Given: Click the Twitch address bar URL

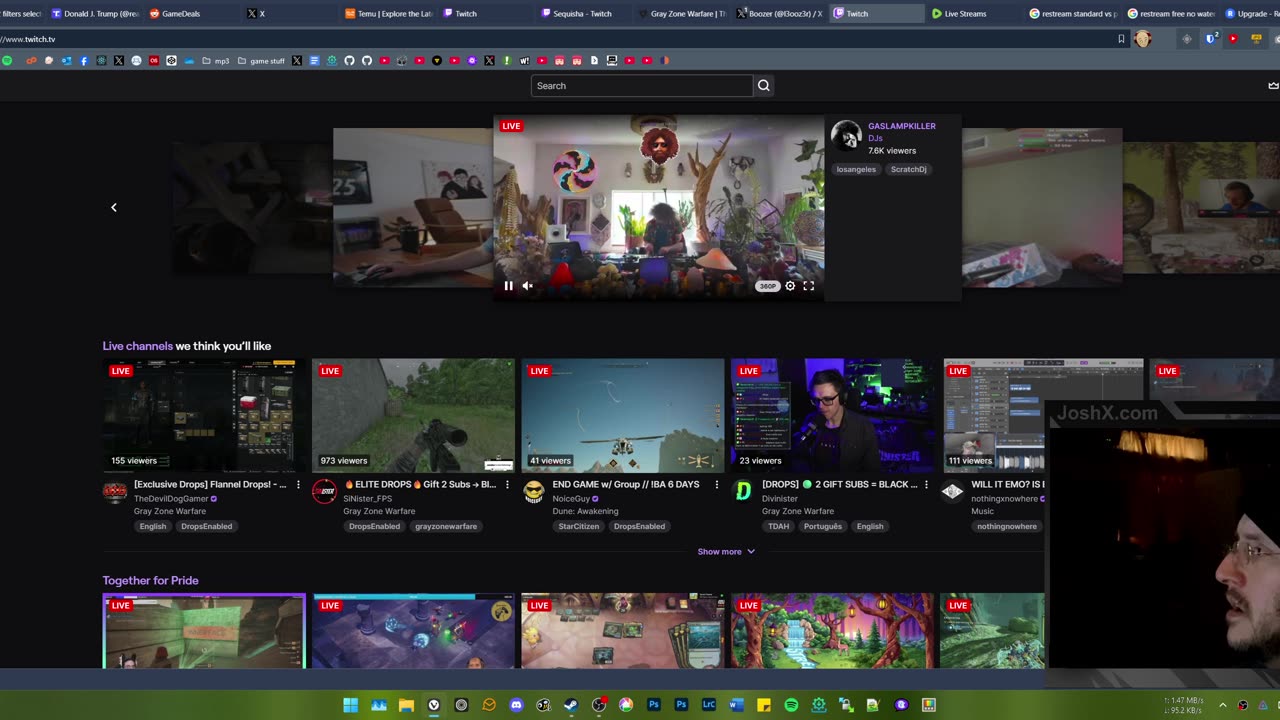Looking at the screenshot, I should pos(28,39).
